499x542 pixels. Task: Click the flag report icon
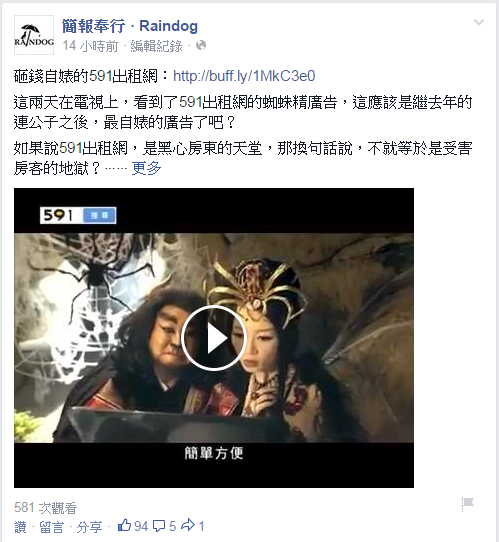467,504
